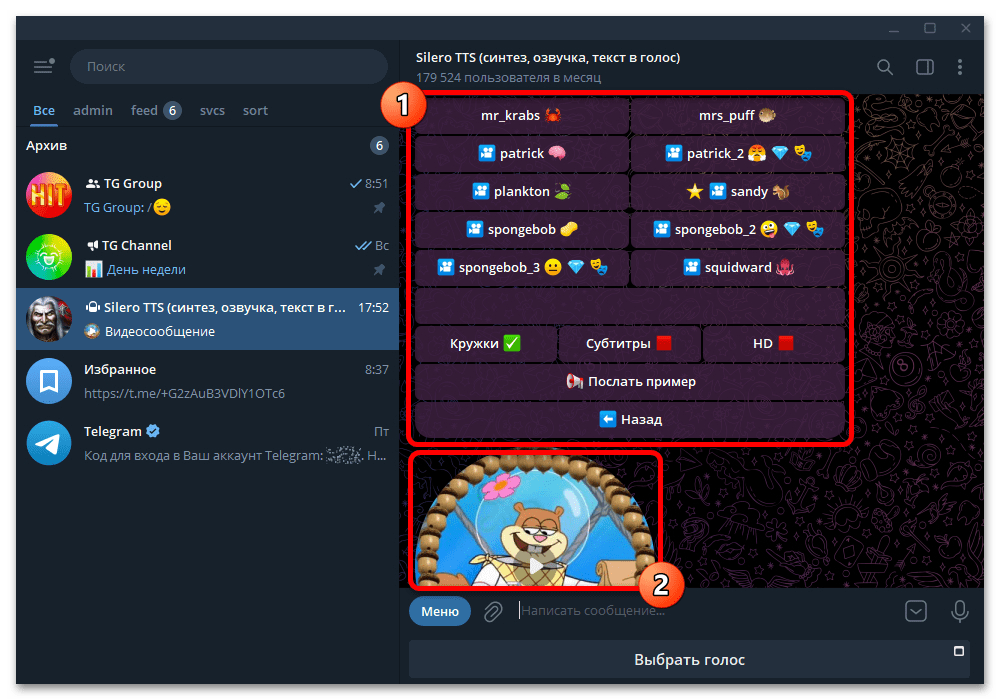
Task: Click the Выбрать голос keyboard button
Action: [689, 659]
